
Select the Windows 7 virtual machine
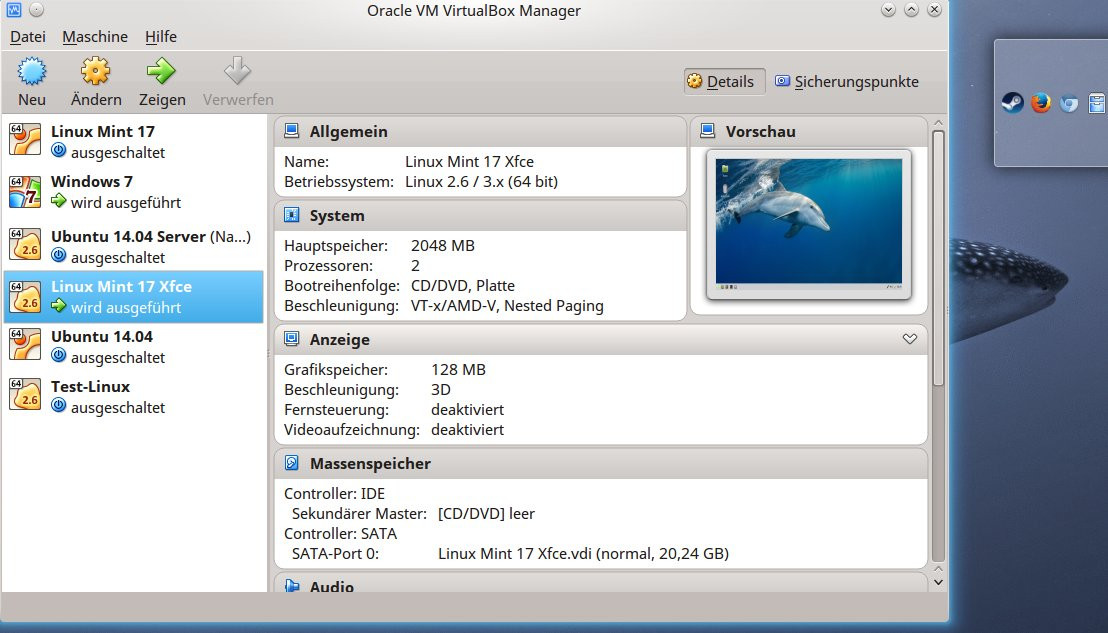pos(134,191)
